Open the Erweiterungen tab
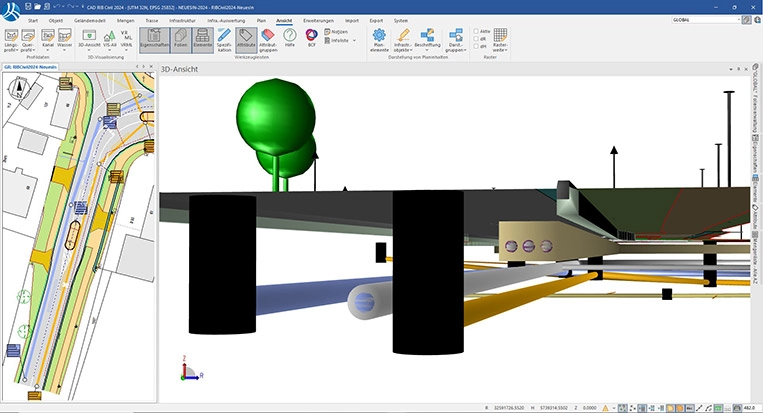Image resolution: width=763 pixels, height=413 pixels. click(318, 20)
